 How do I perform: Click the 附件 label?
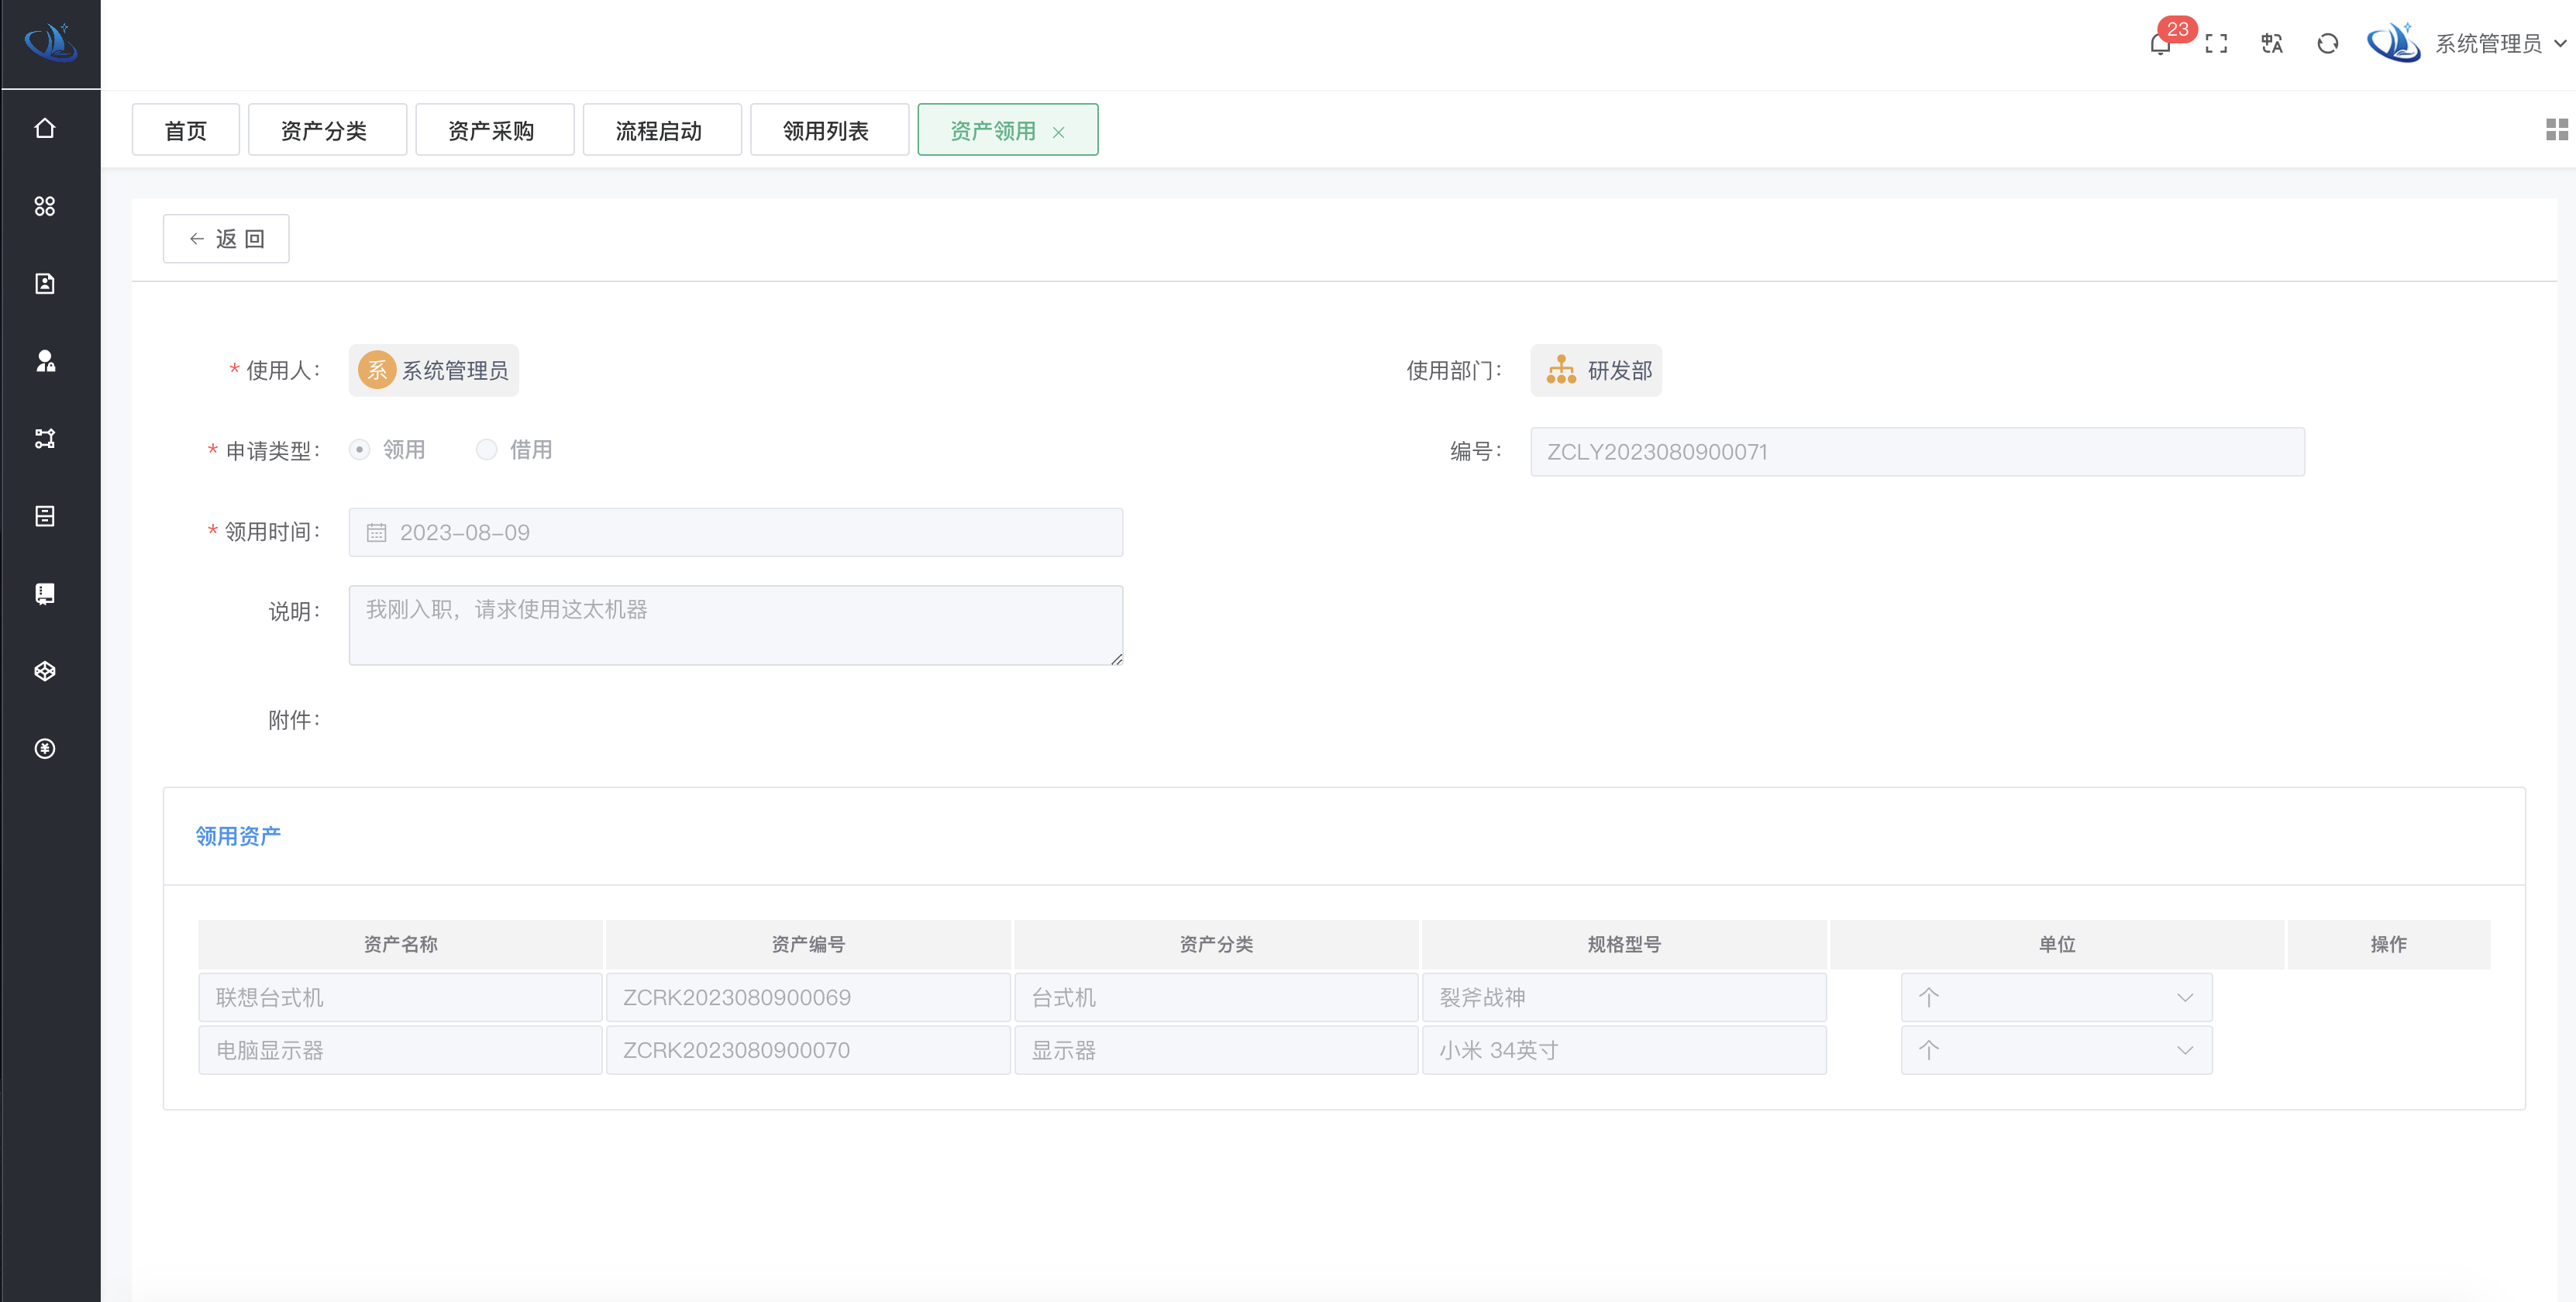tap(294, 720)
